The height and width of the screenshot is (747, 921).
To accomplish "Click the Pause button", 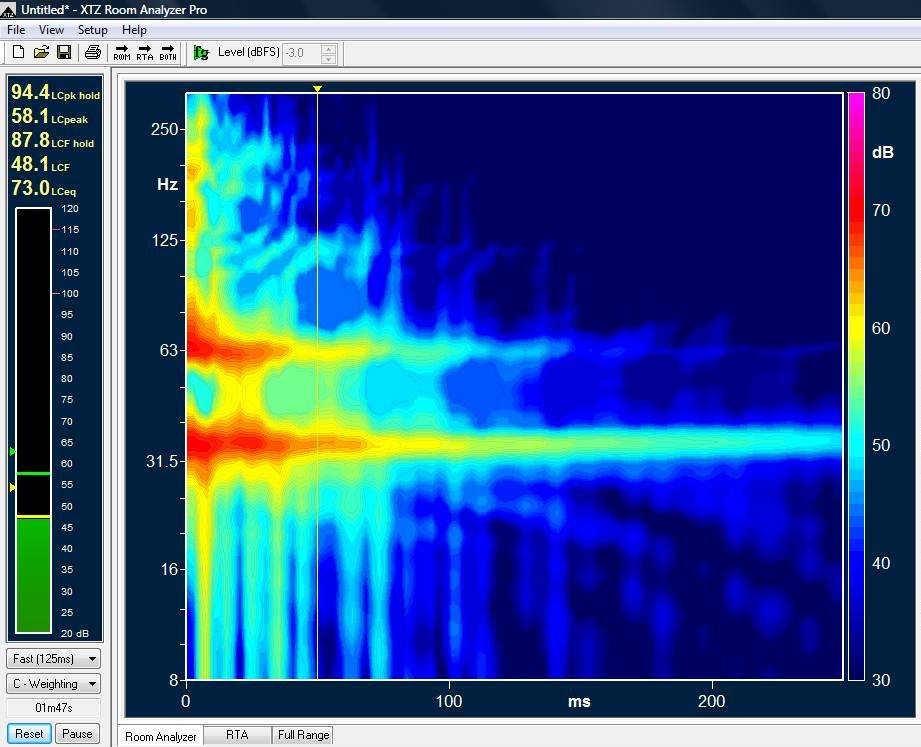I will (77, 733).
